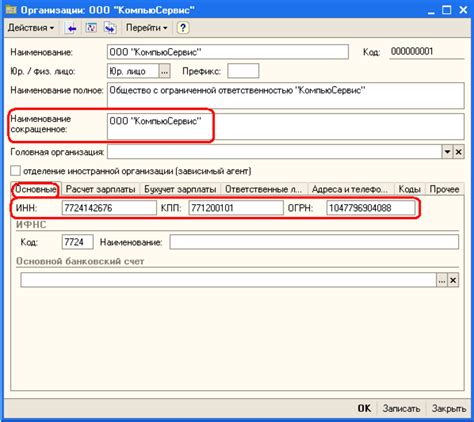Click the middle toolbar icon with the red mark
Image resolution: width=474 pixels, height=422 pixels.
click(91, 28)
